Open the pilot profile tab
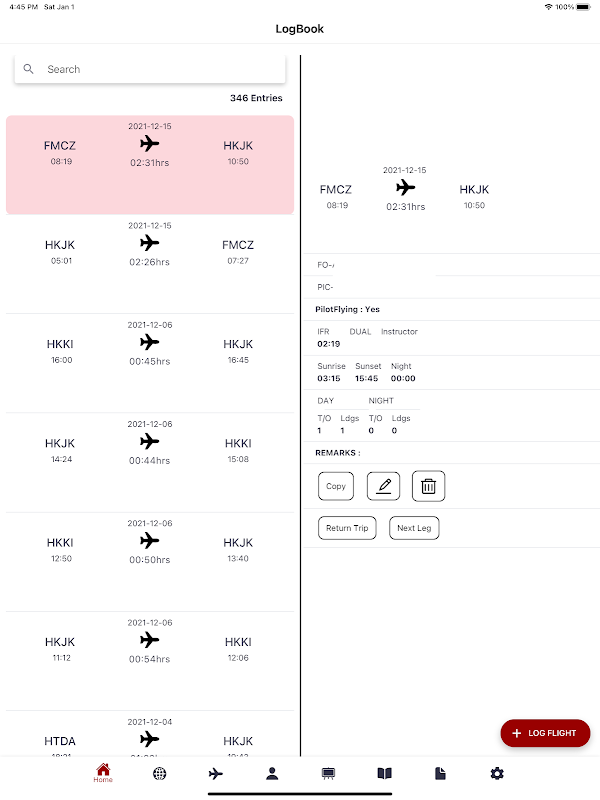This screenshot has width=600, height=800. pyautogui.click(x=272, y=774)
